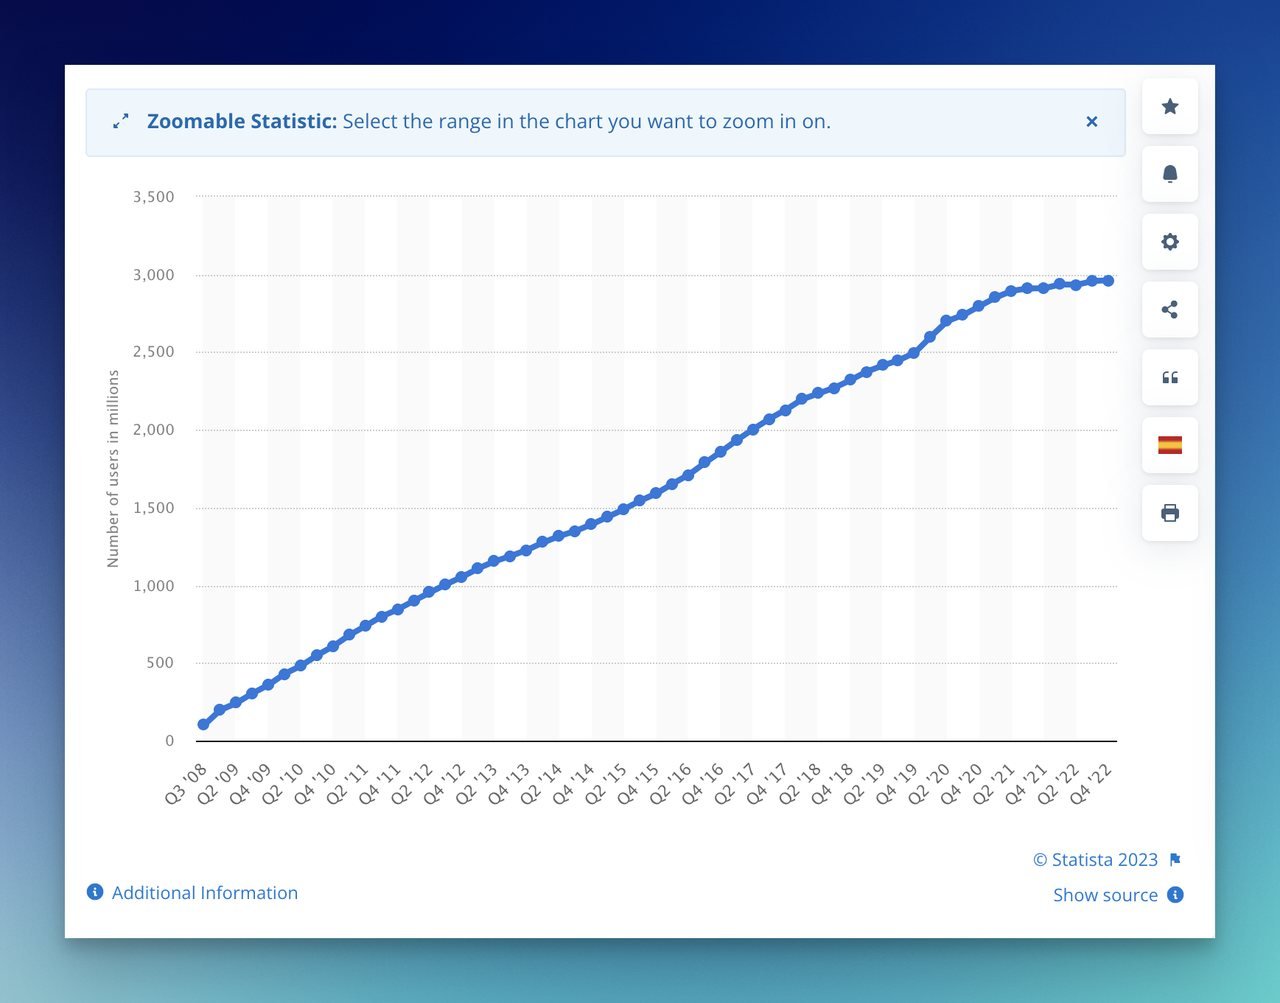Click the star favorite icon

point(1170,106)
